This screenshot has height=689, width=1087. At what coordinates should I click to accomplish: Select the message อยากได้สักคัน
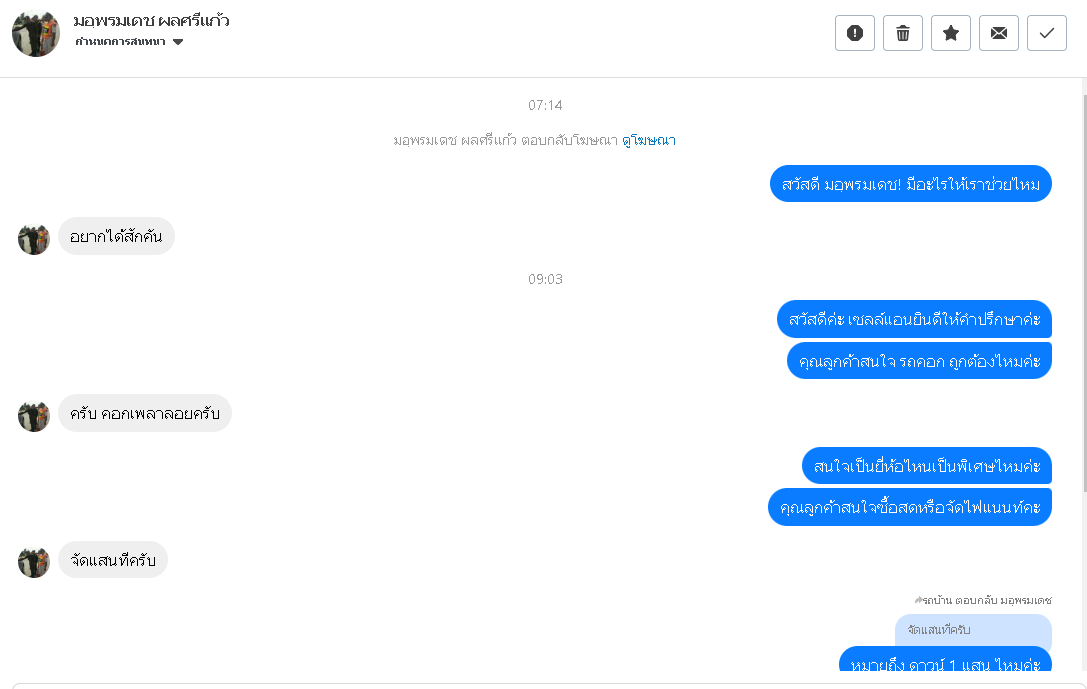[116, 236]
